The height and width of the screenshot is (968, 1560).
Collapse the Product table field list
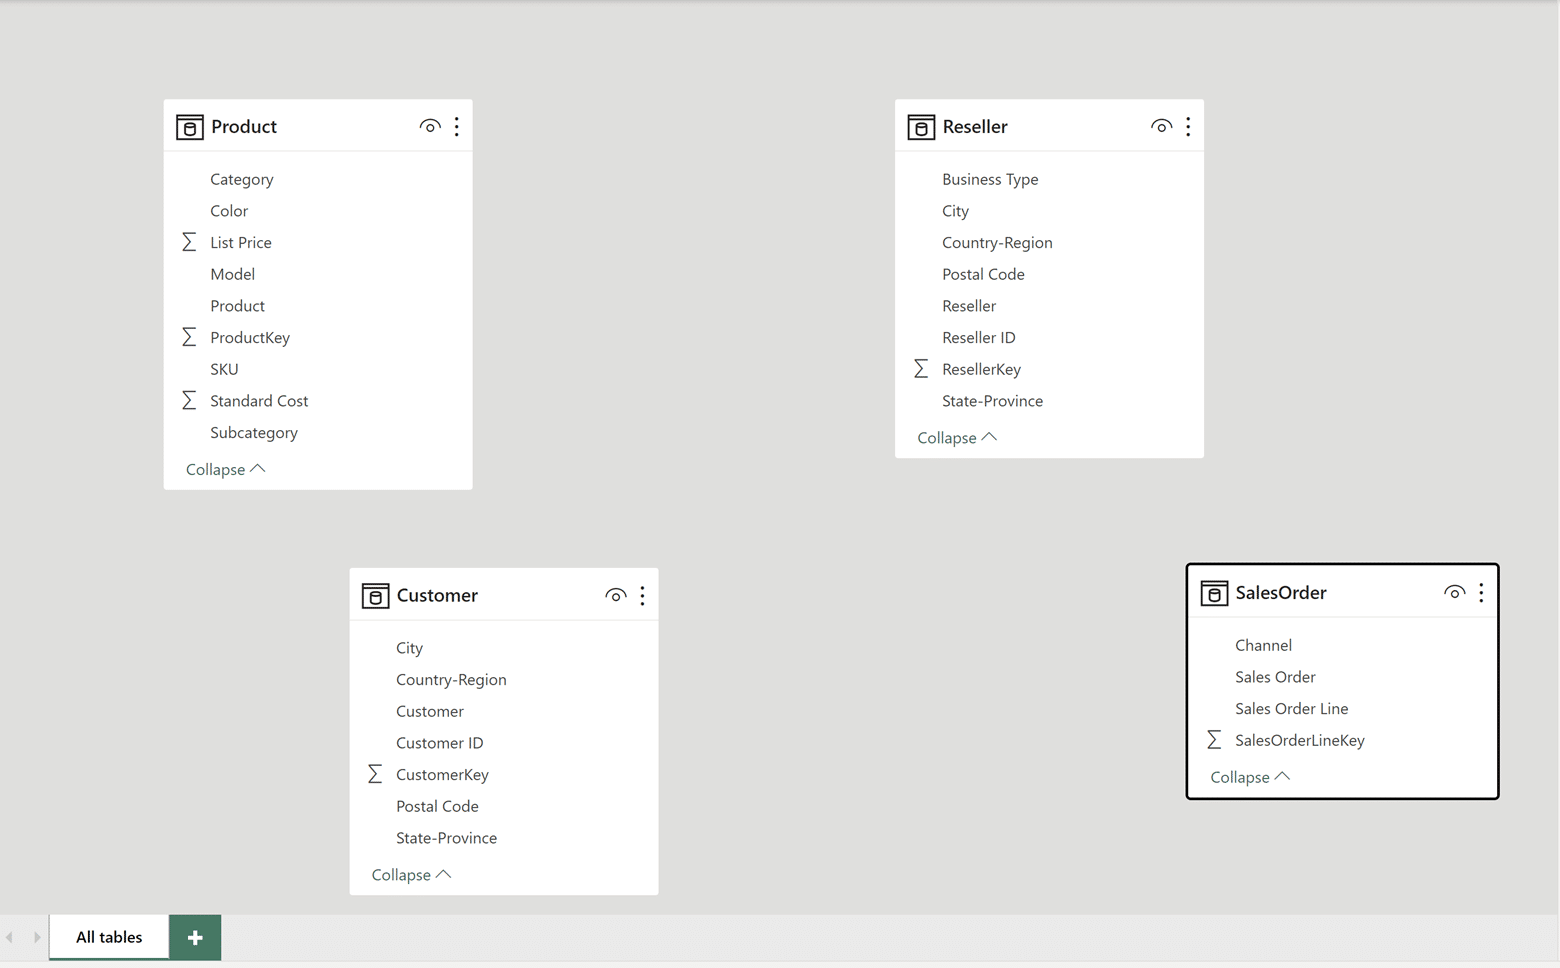(x=224, y=468)
